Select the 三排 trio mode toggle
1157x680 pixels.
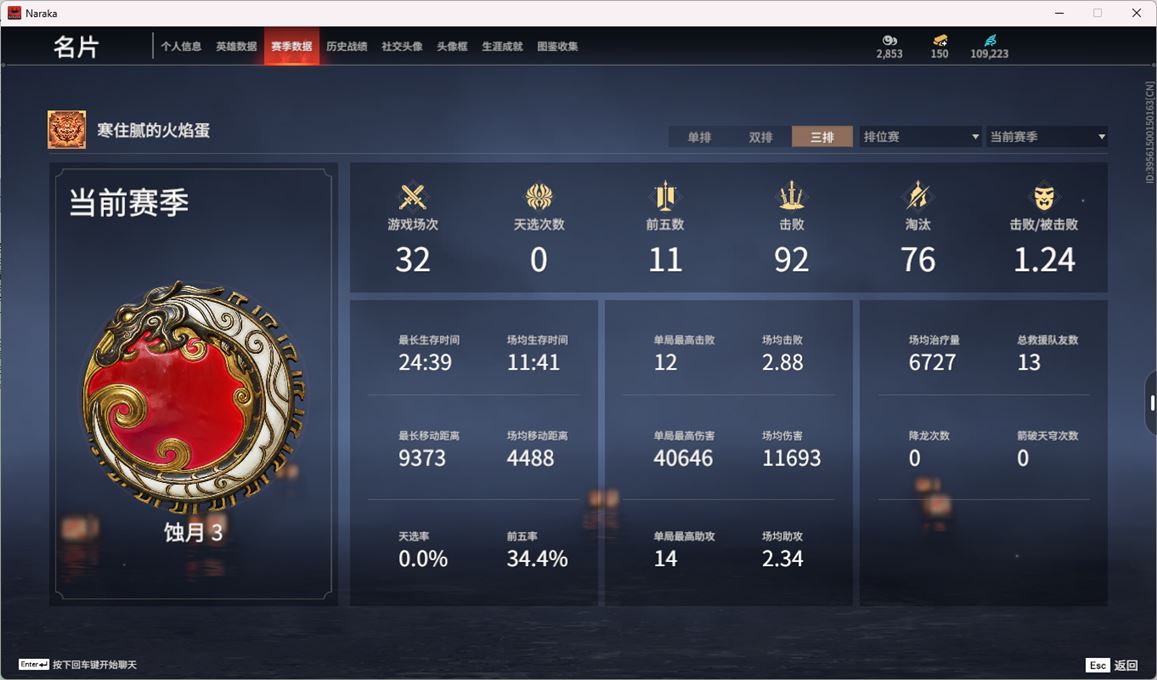click(822, 136)
